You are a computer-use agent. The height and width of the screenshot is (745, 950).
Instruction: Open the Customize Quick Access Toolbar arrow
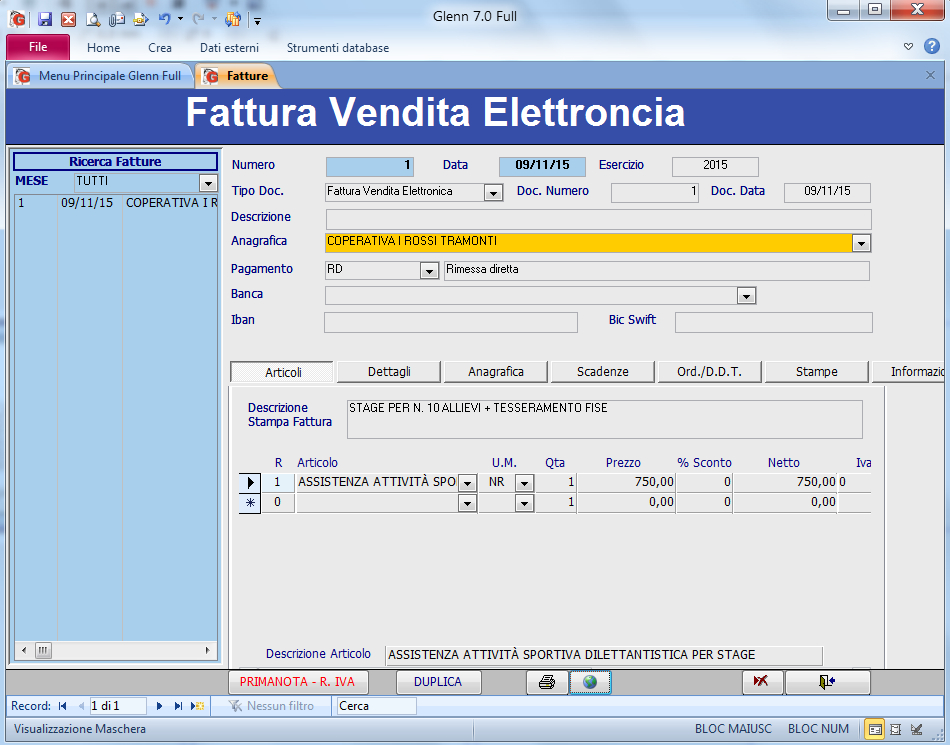(257, 21)
